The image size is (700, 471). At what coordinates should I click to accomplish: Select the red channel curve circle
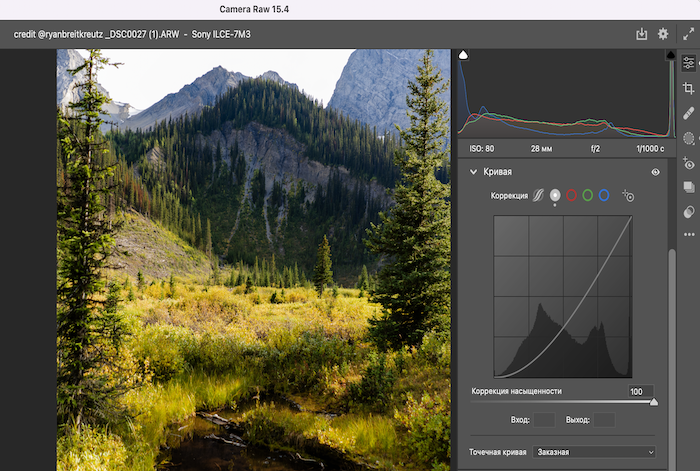(x=571, y=195)
